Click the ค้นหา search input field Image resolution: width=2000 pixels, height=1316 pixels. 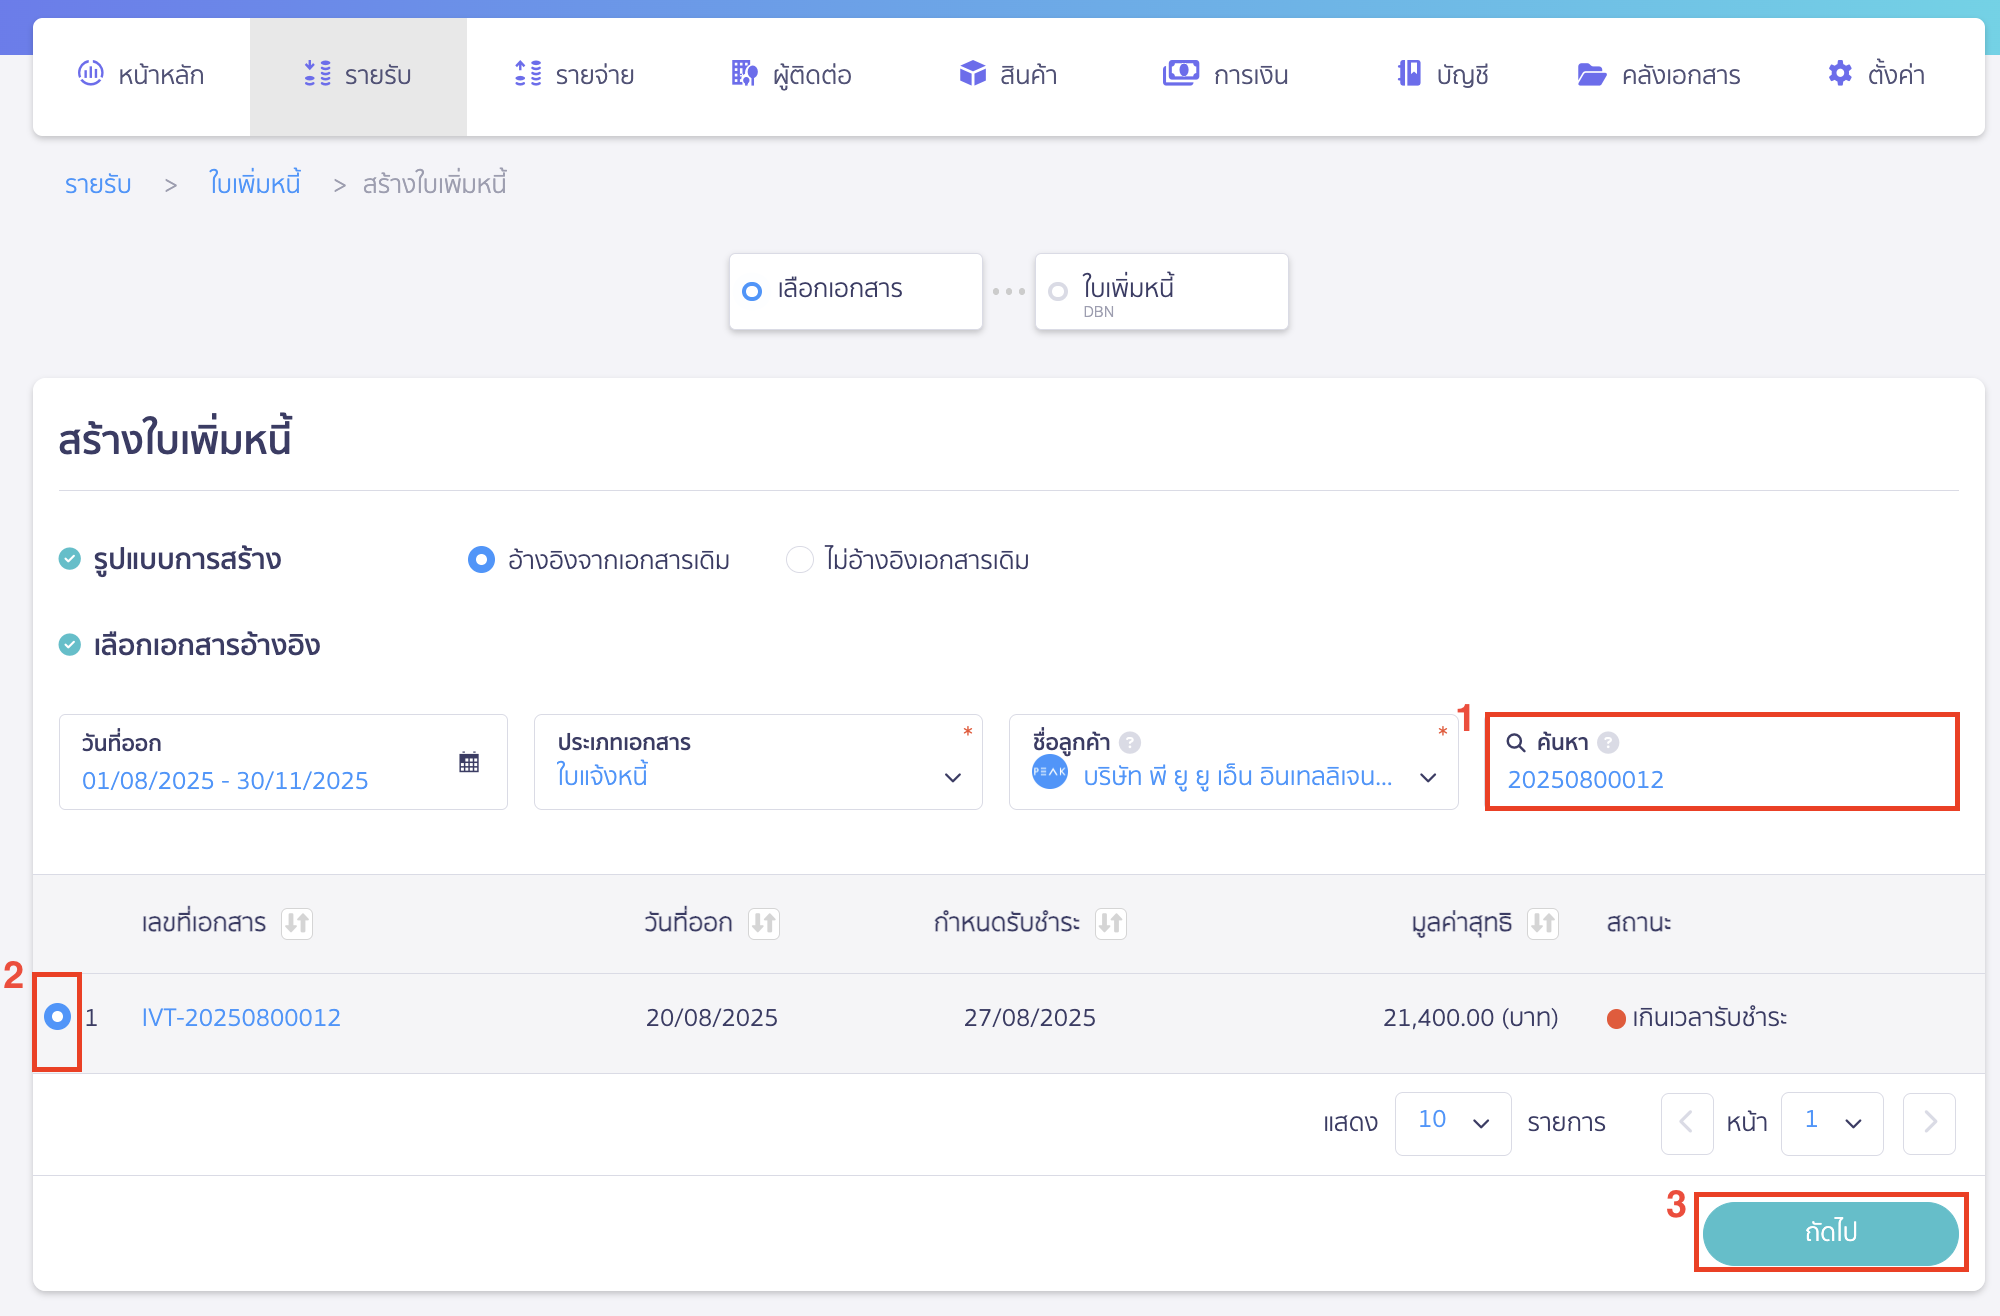(x=1720, y=780)
